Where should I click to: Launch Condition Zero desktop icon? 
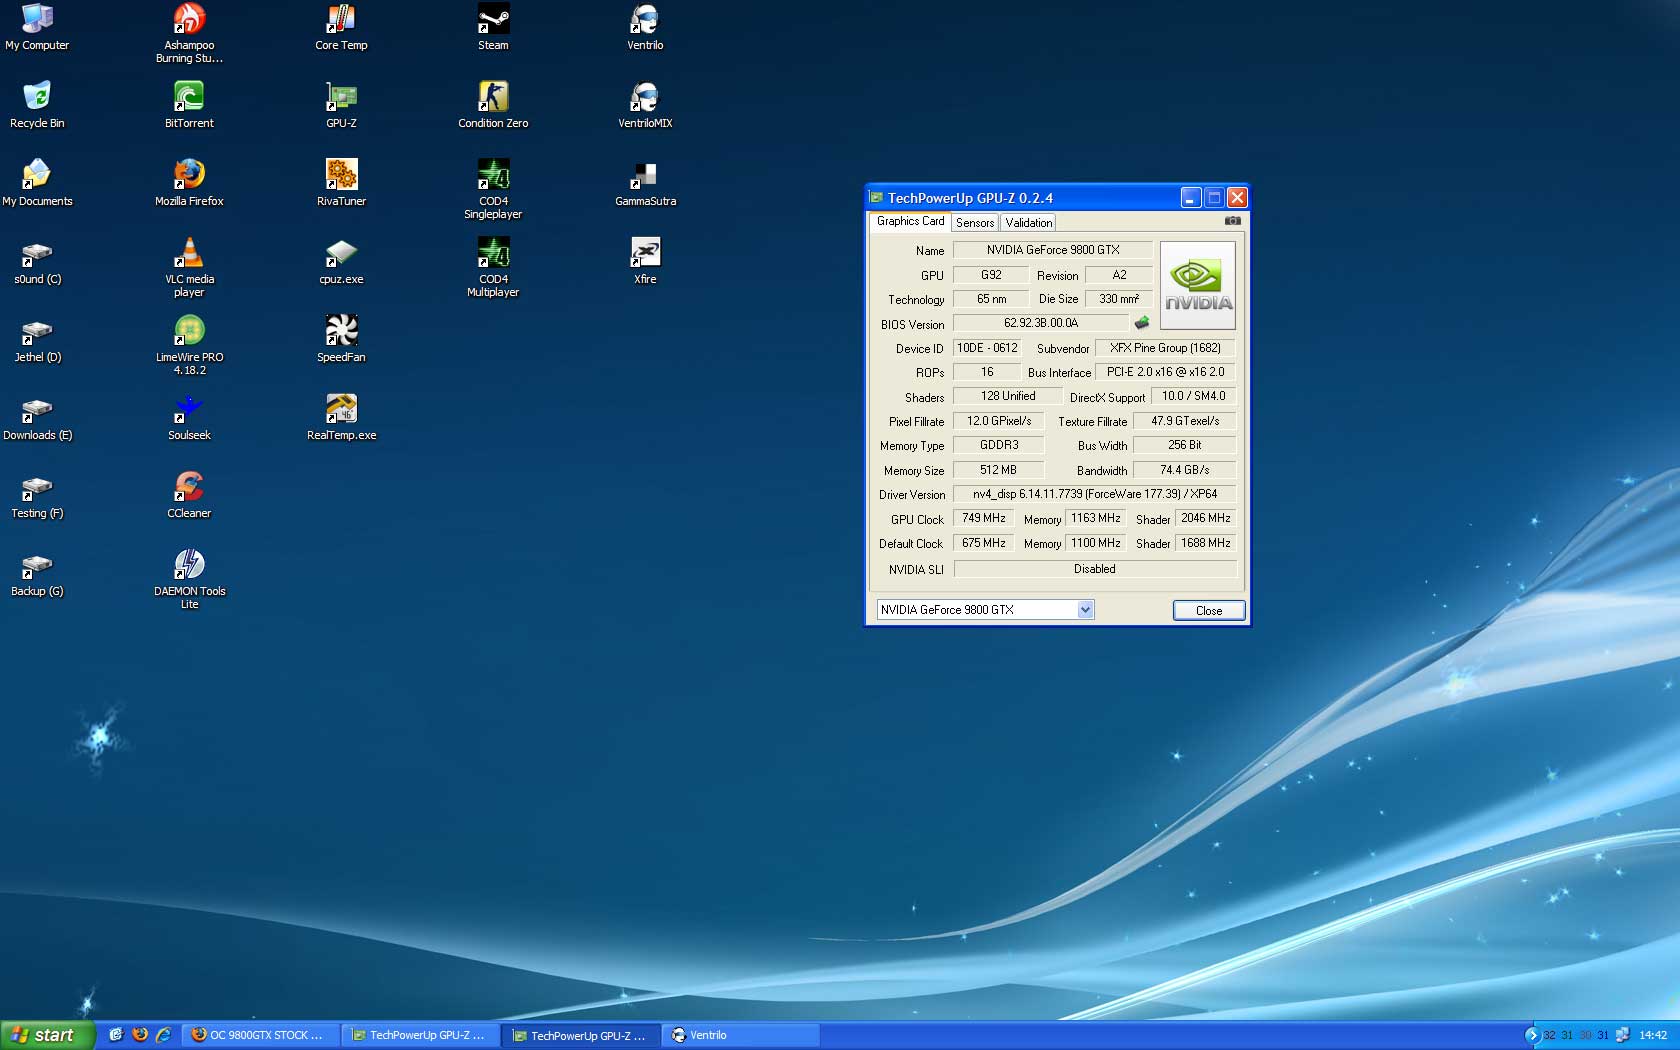493,105
